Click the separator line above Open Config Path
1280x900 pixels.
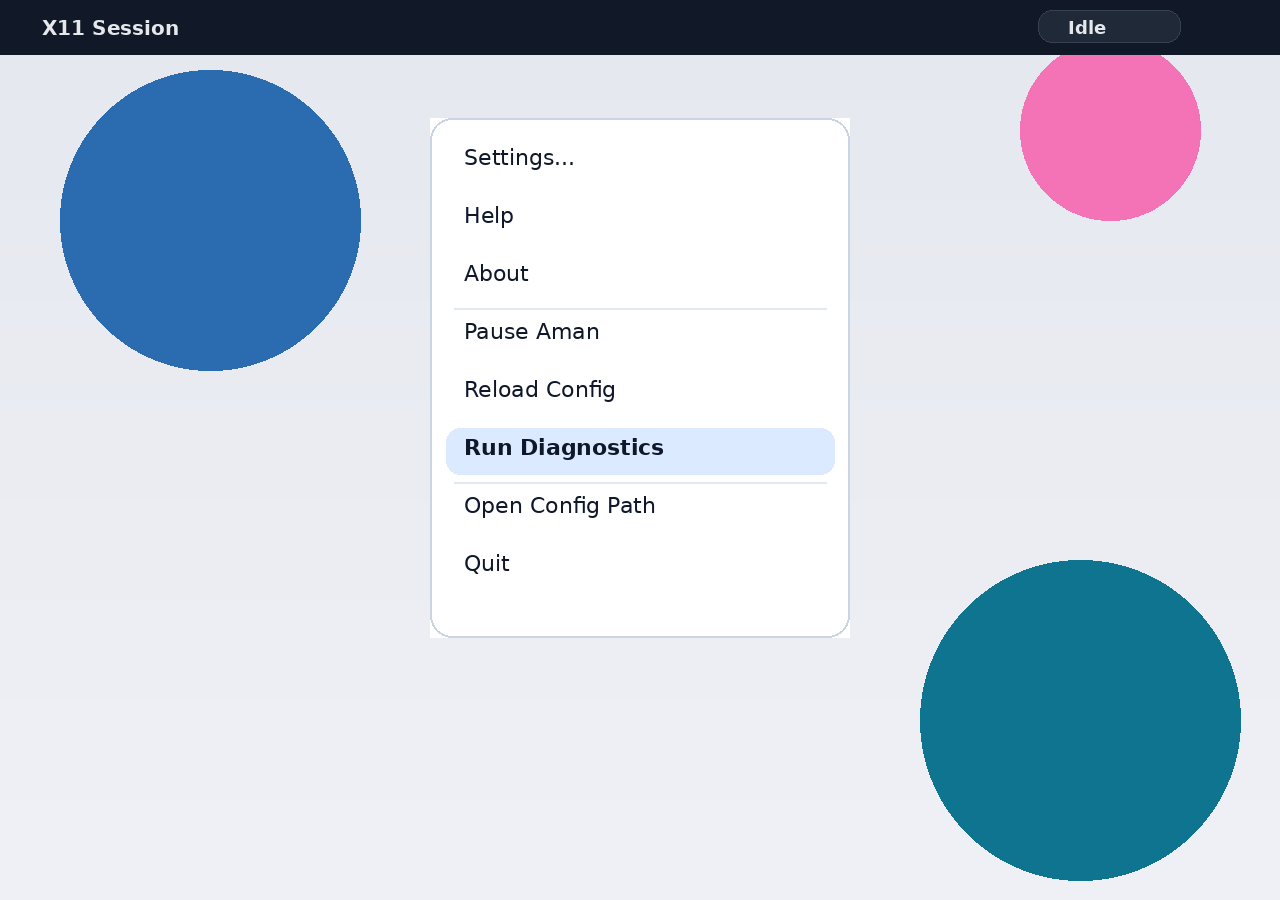[x=640, y=483]
